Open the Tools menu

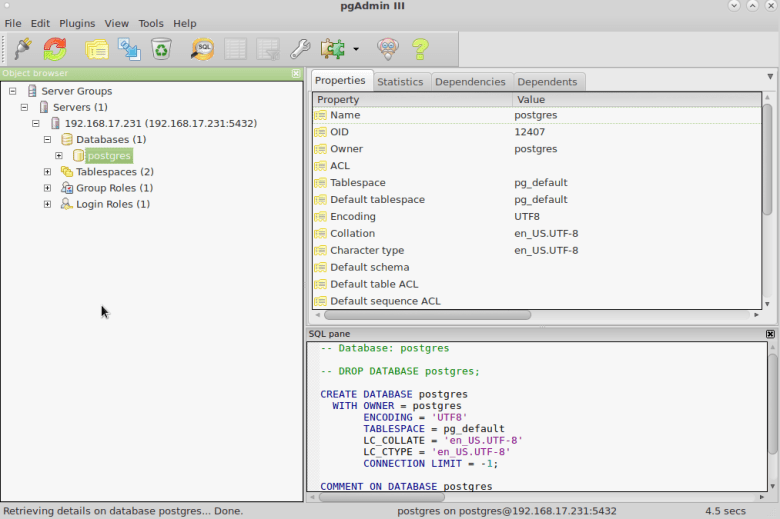tap(151, 23)
